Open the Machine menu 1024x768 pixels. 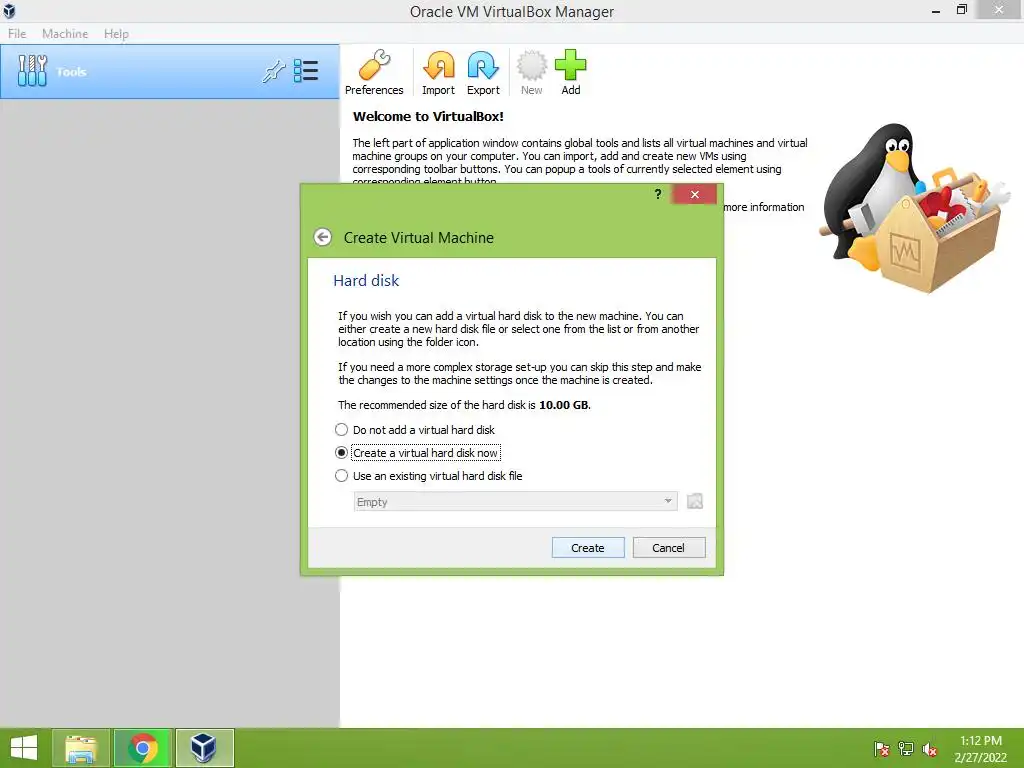pyautogui.click(x=65, y=33)
